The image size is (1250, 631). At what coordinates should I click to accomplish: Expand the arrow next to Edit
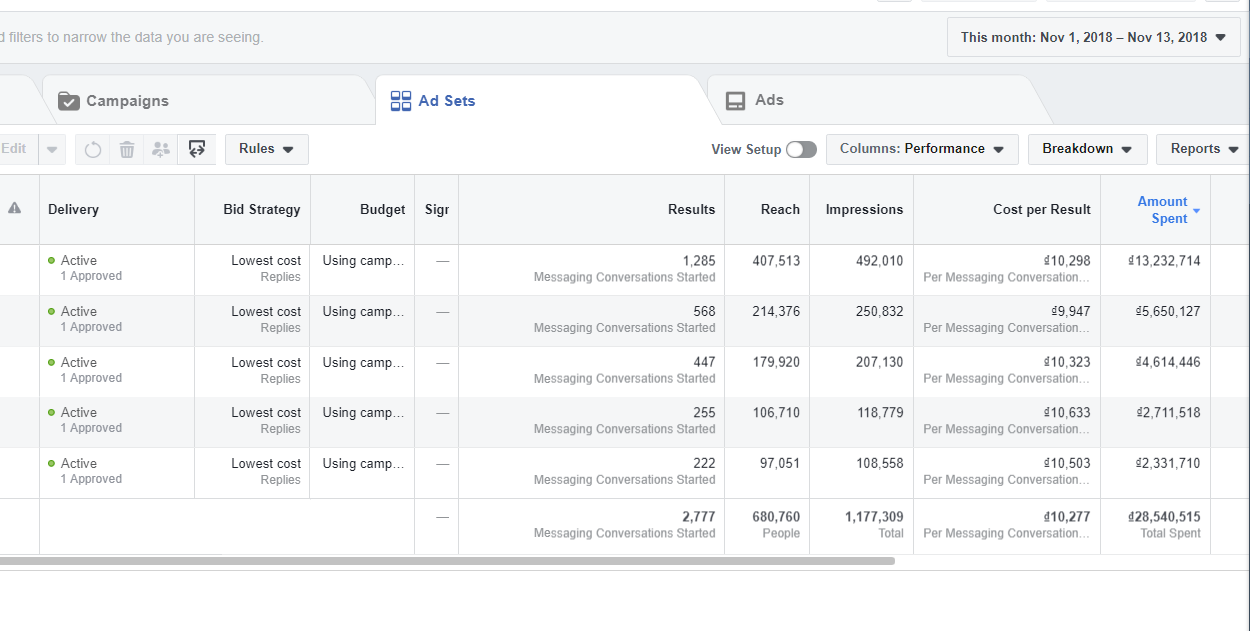coord(52,150)
